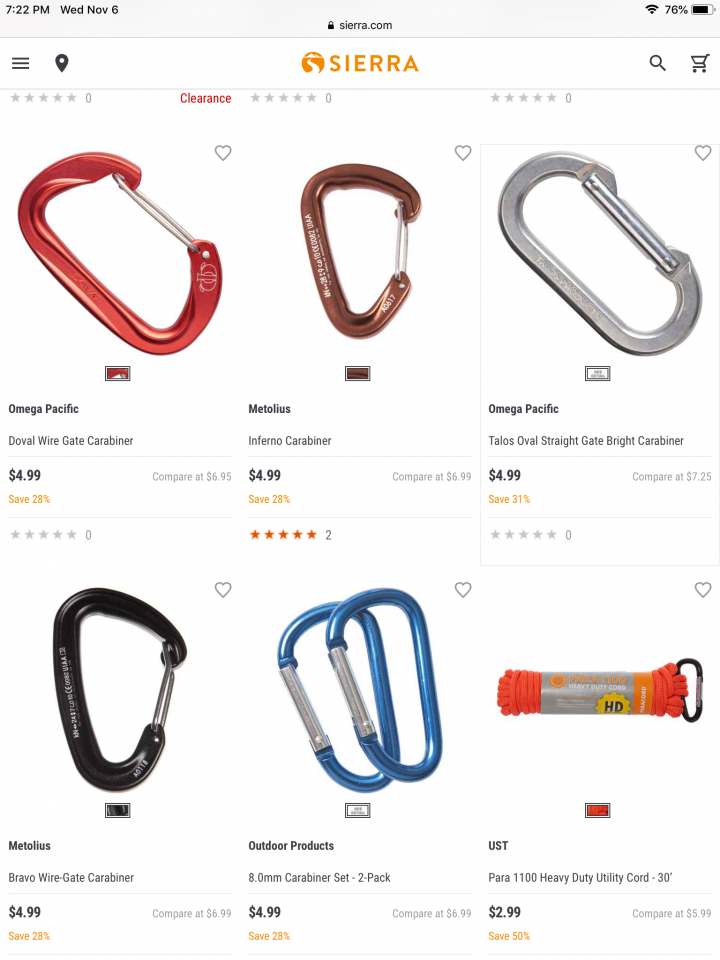Choose the orange swatch under Para 1100 cord
The height and width of the screenshot is (960, 720).
tap(598, 811)
